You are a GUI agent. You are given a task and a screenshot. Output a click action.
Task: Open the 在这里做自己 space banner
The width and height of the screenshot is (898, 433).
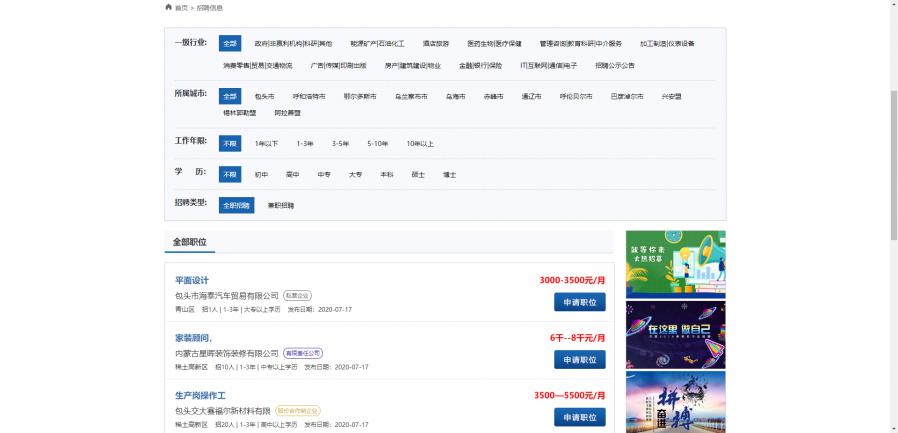(x=675, y=334)
